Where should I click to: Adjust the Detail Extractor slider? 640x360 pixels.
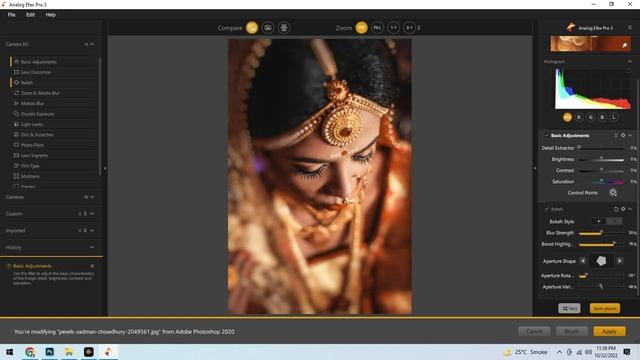click(602, 148)
